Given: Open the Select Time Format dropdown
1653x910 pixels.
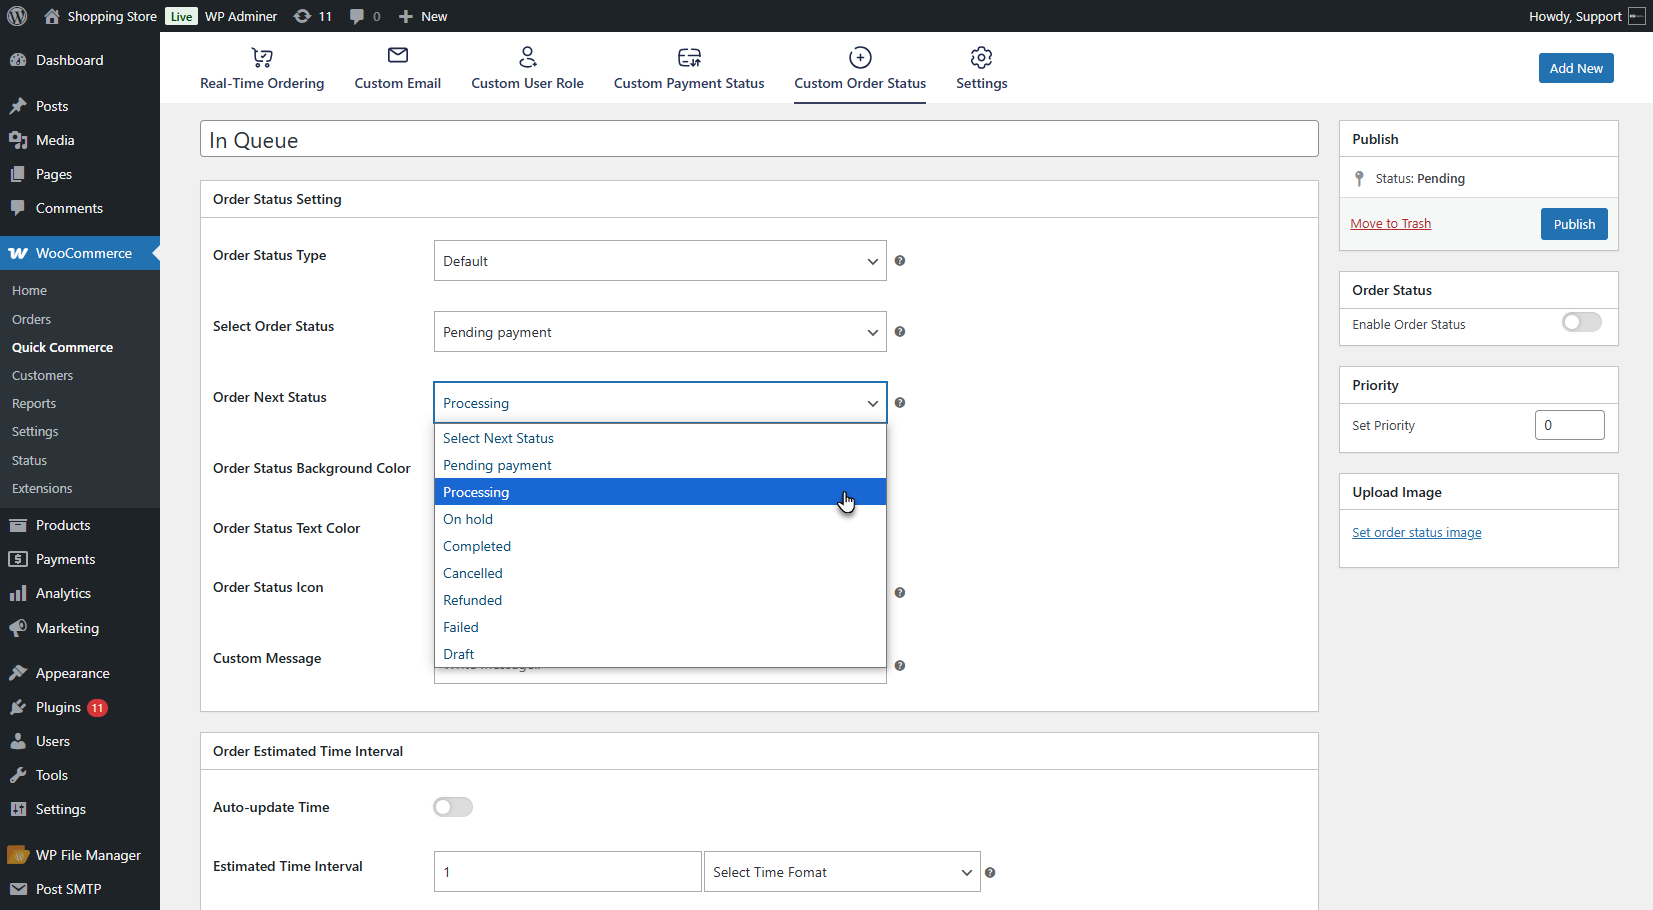Looking at the screenshot, I should 842,872.
